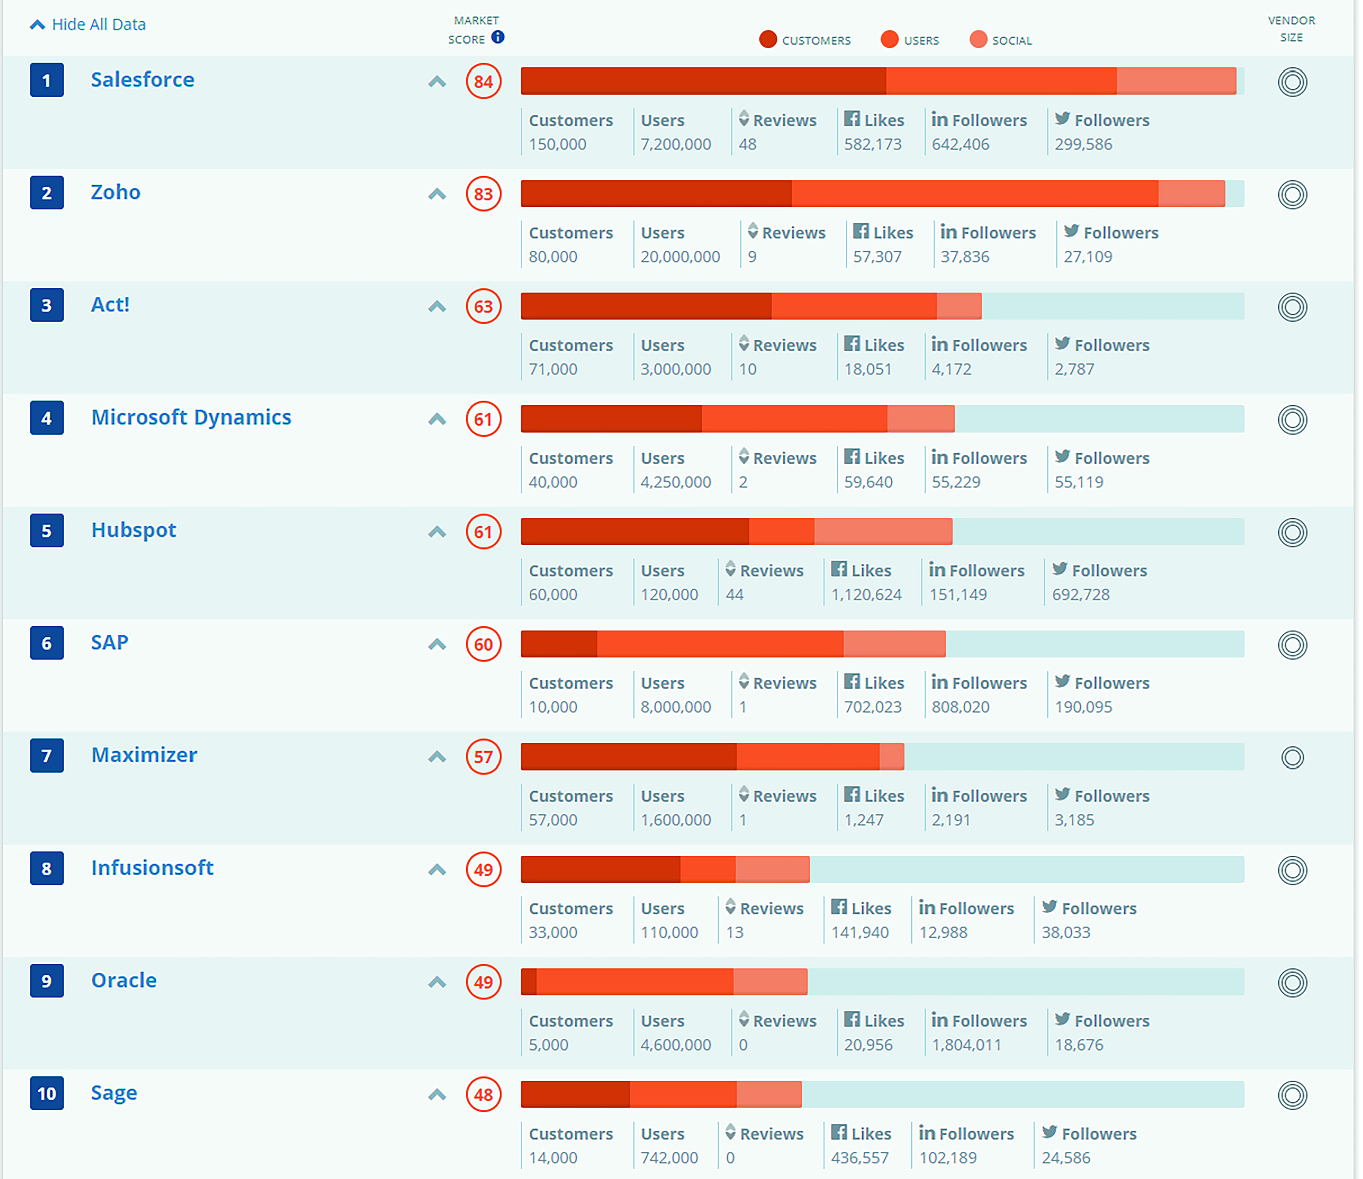Screen dimensions: 1363x1179
Task: Click LinkedIn icon in Salesforce row
Action: click(x=940, y=119)
